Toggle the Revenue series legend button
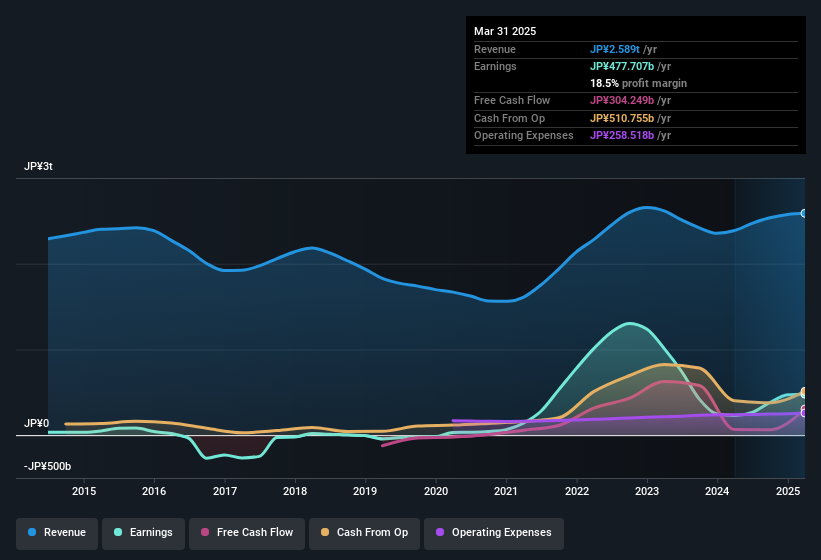Image resolution: width=821 pixels, height=560 pixels. point(57,534)
